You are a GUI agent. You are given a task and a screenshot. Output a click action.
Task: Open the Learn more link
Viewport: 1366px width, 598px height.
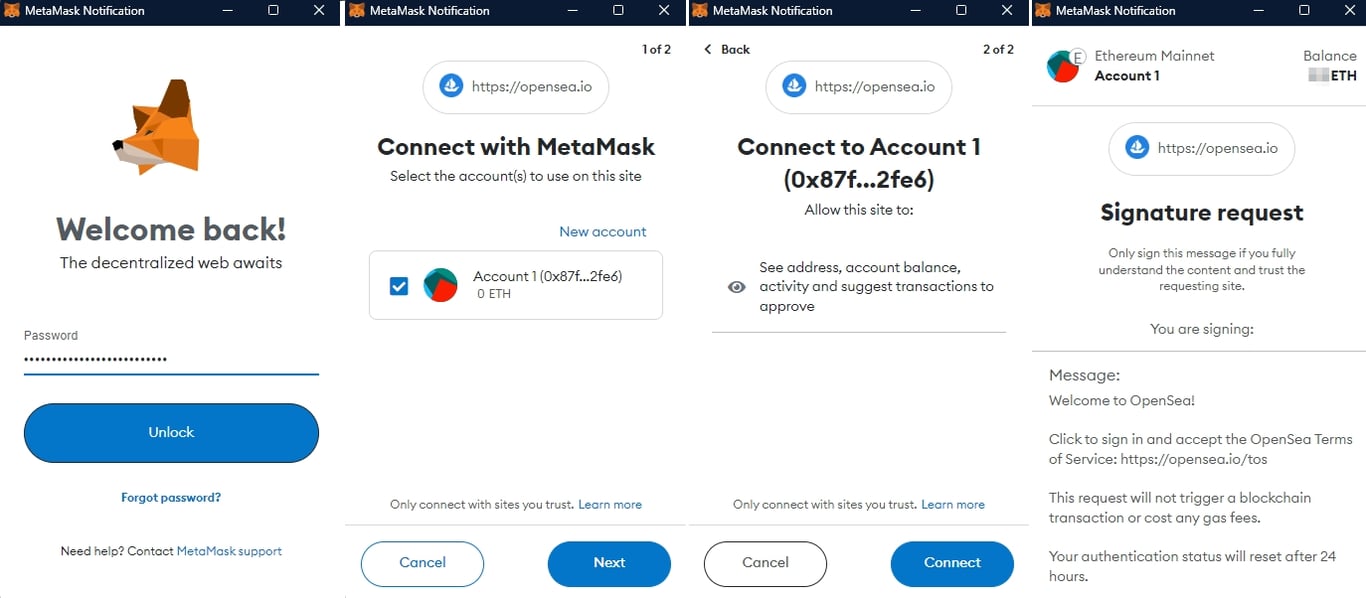click(x=610, y=504)
